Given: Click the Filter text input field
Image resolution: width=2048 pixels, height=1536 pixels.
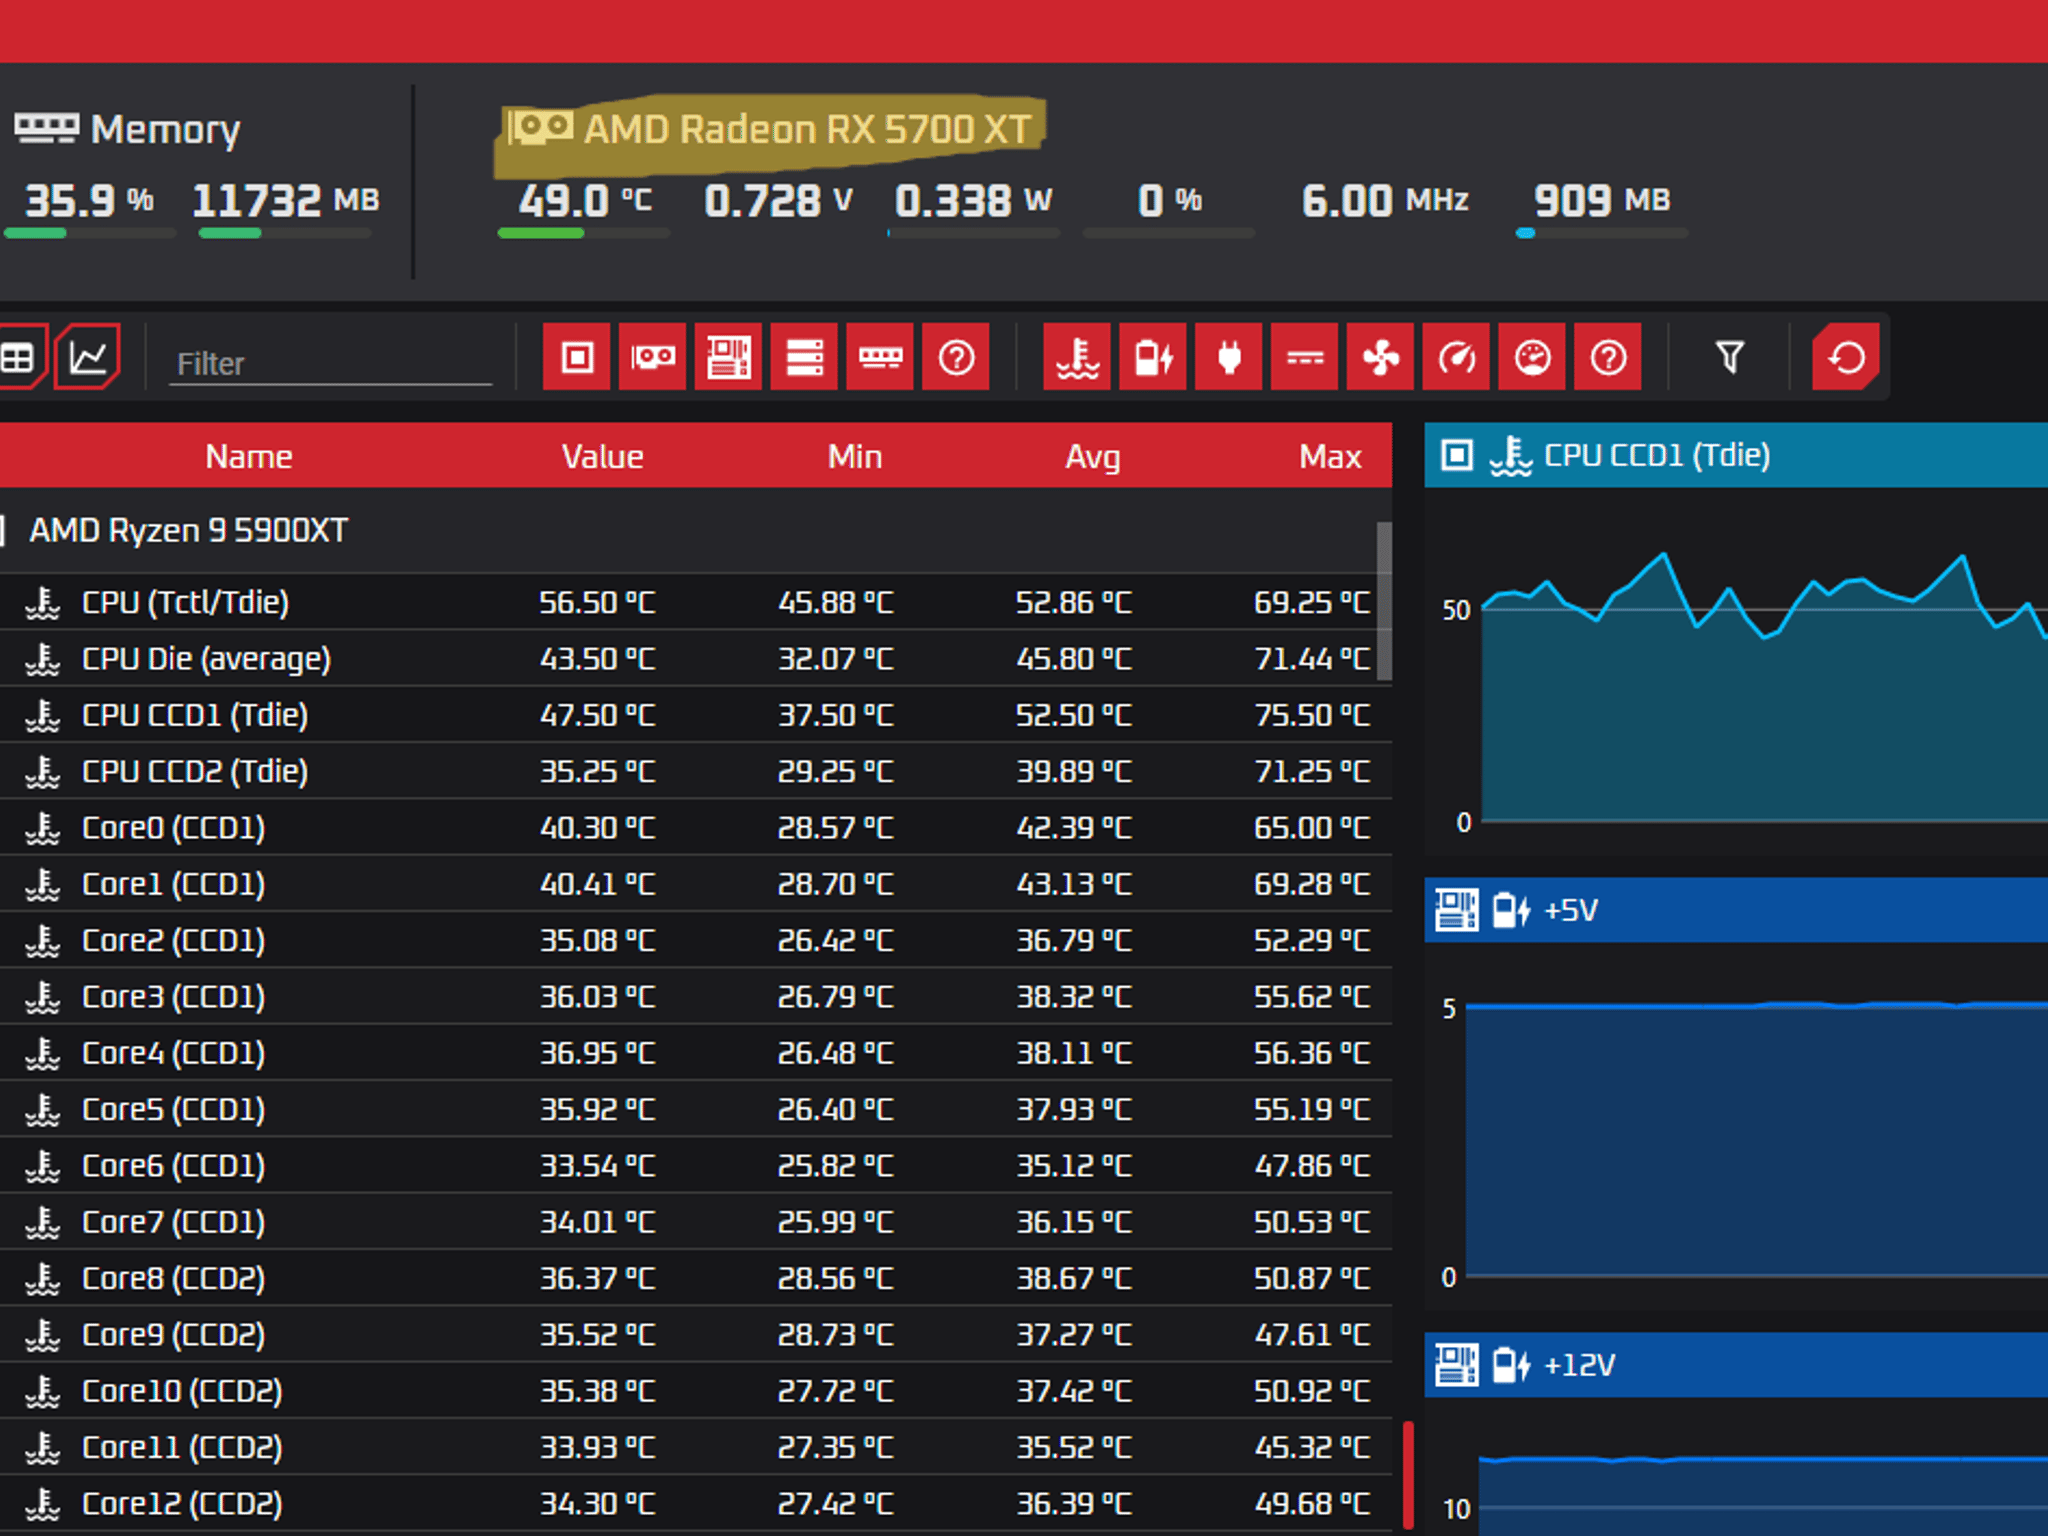Looking at the screenshot, I should [331, 363].
